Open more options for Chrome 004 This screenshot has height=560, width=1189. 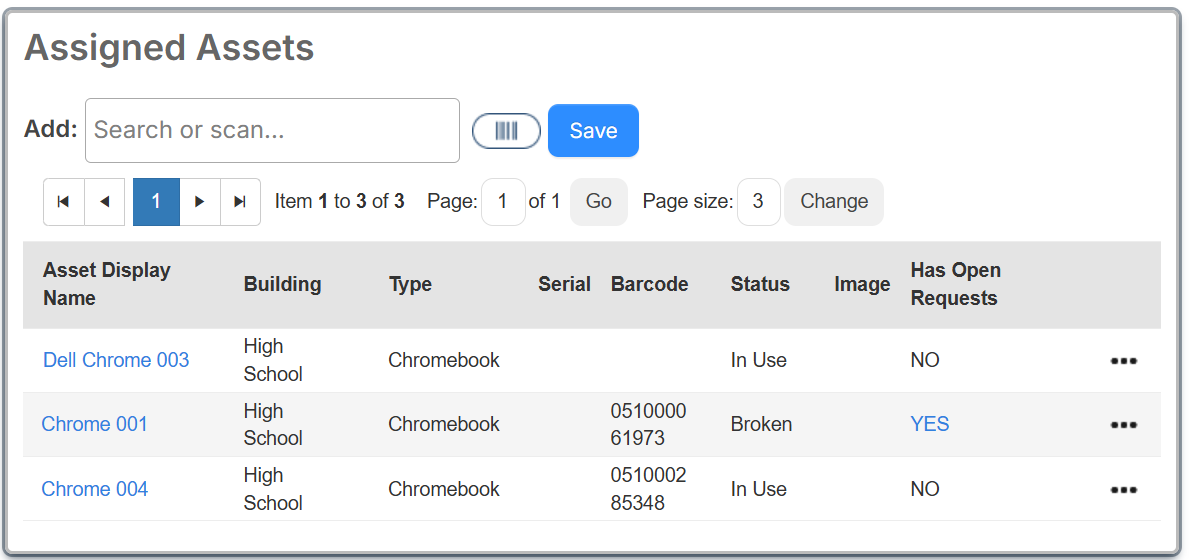tap(1123, 490)
